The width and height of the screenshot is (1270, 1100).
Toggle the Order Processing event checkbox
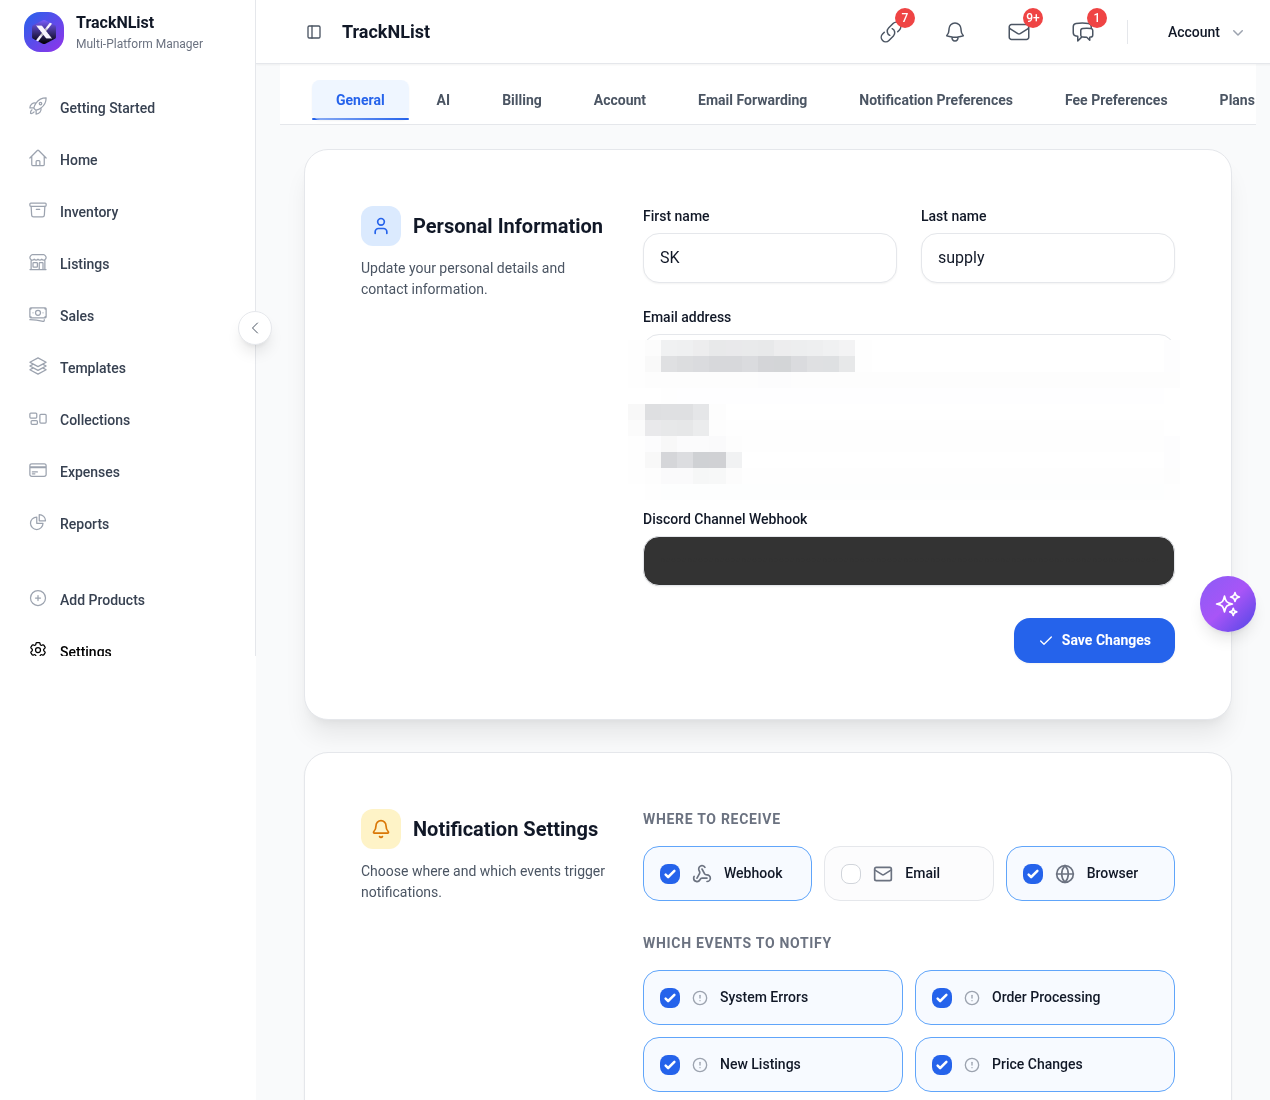point(942,998)
